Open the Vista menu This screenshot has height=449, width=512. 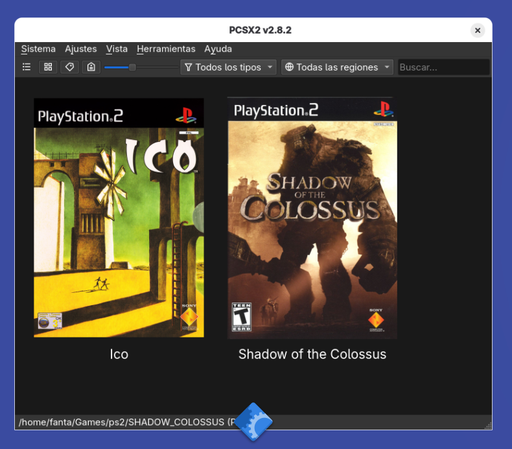117,49
